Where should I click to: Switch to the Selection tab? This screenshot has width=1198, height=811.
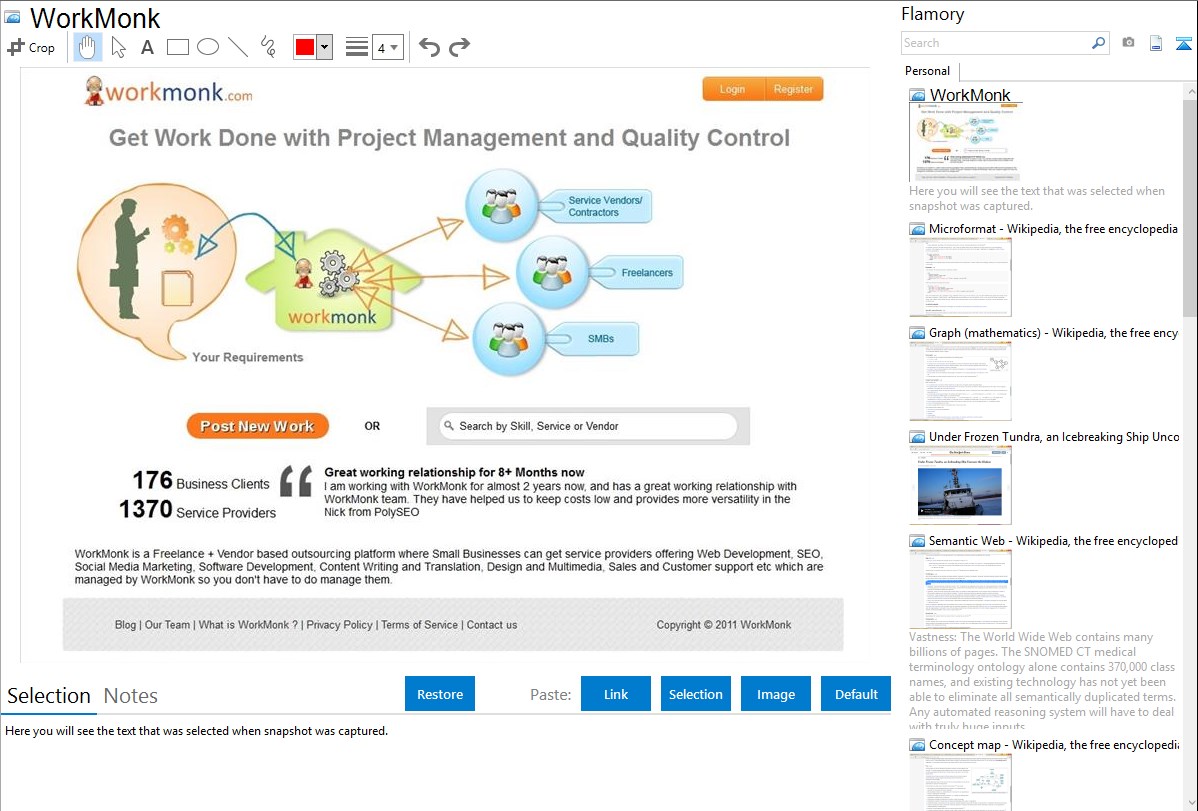coord(49,696)
